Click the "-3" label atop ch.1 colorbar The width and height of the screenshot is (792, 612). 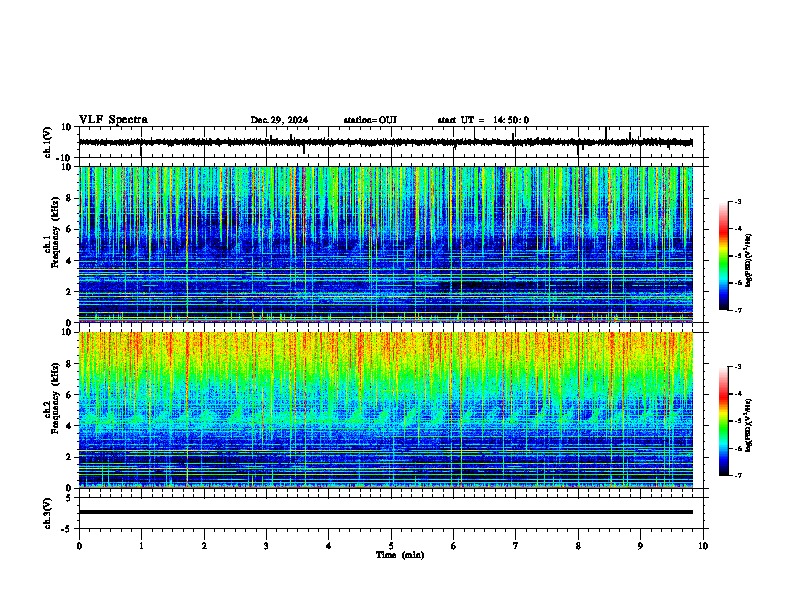[x=738, y=202]
